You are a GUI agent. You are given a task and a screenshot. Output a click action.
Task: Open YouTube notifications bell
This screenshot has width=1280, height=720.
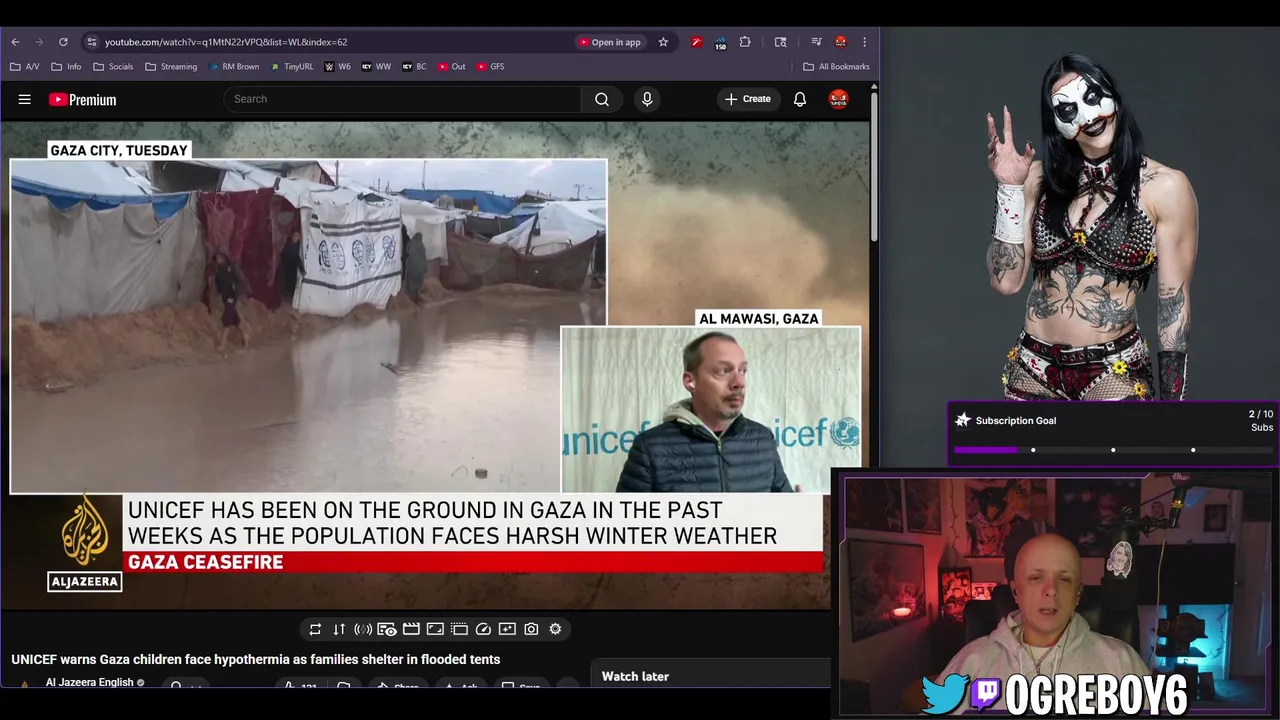tap(800, 99)
